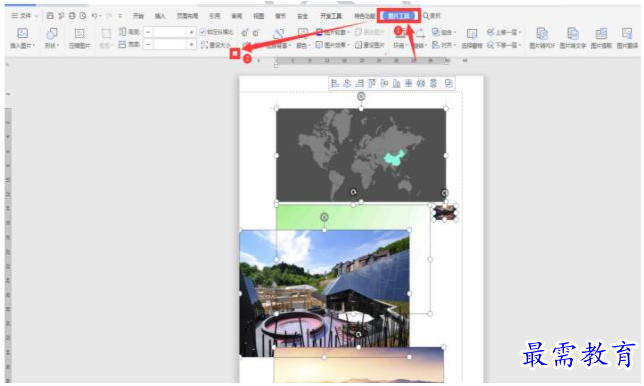644x386 pixels.
Task: Select the Compress Picture tool
Action: [x=79, y=38]
